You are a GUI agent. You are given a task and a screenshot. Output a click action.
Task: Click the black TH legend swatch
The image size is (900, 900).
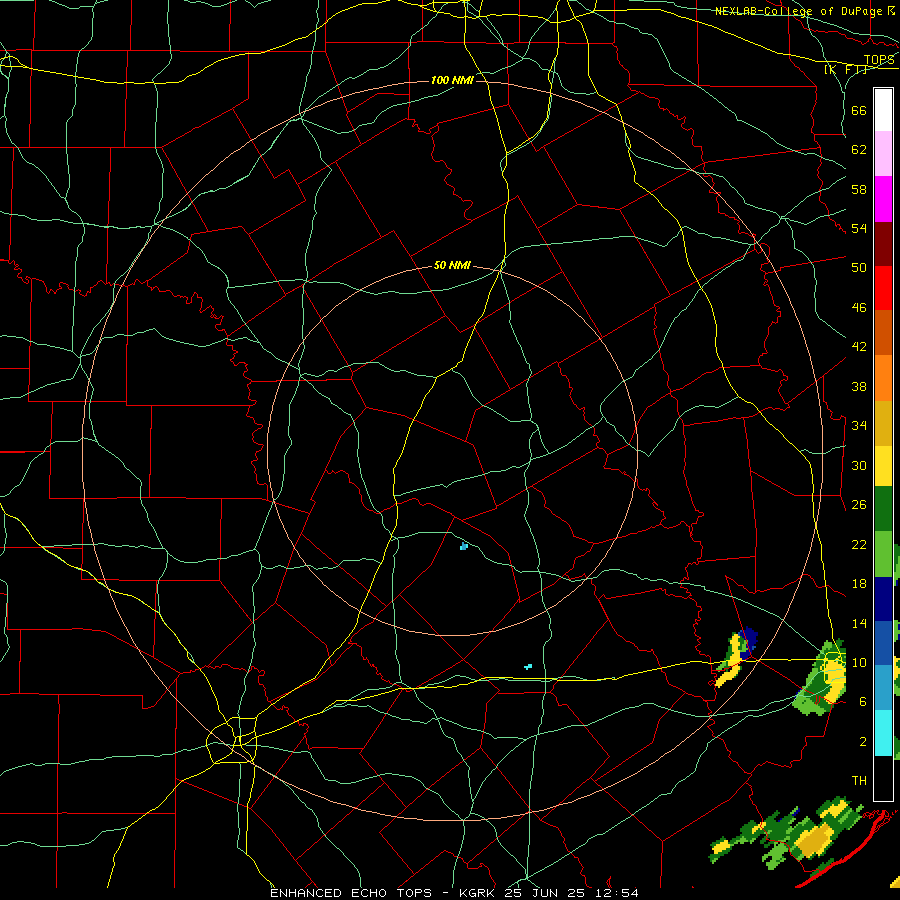883,778
